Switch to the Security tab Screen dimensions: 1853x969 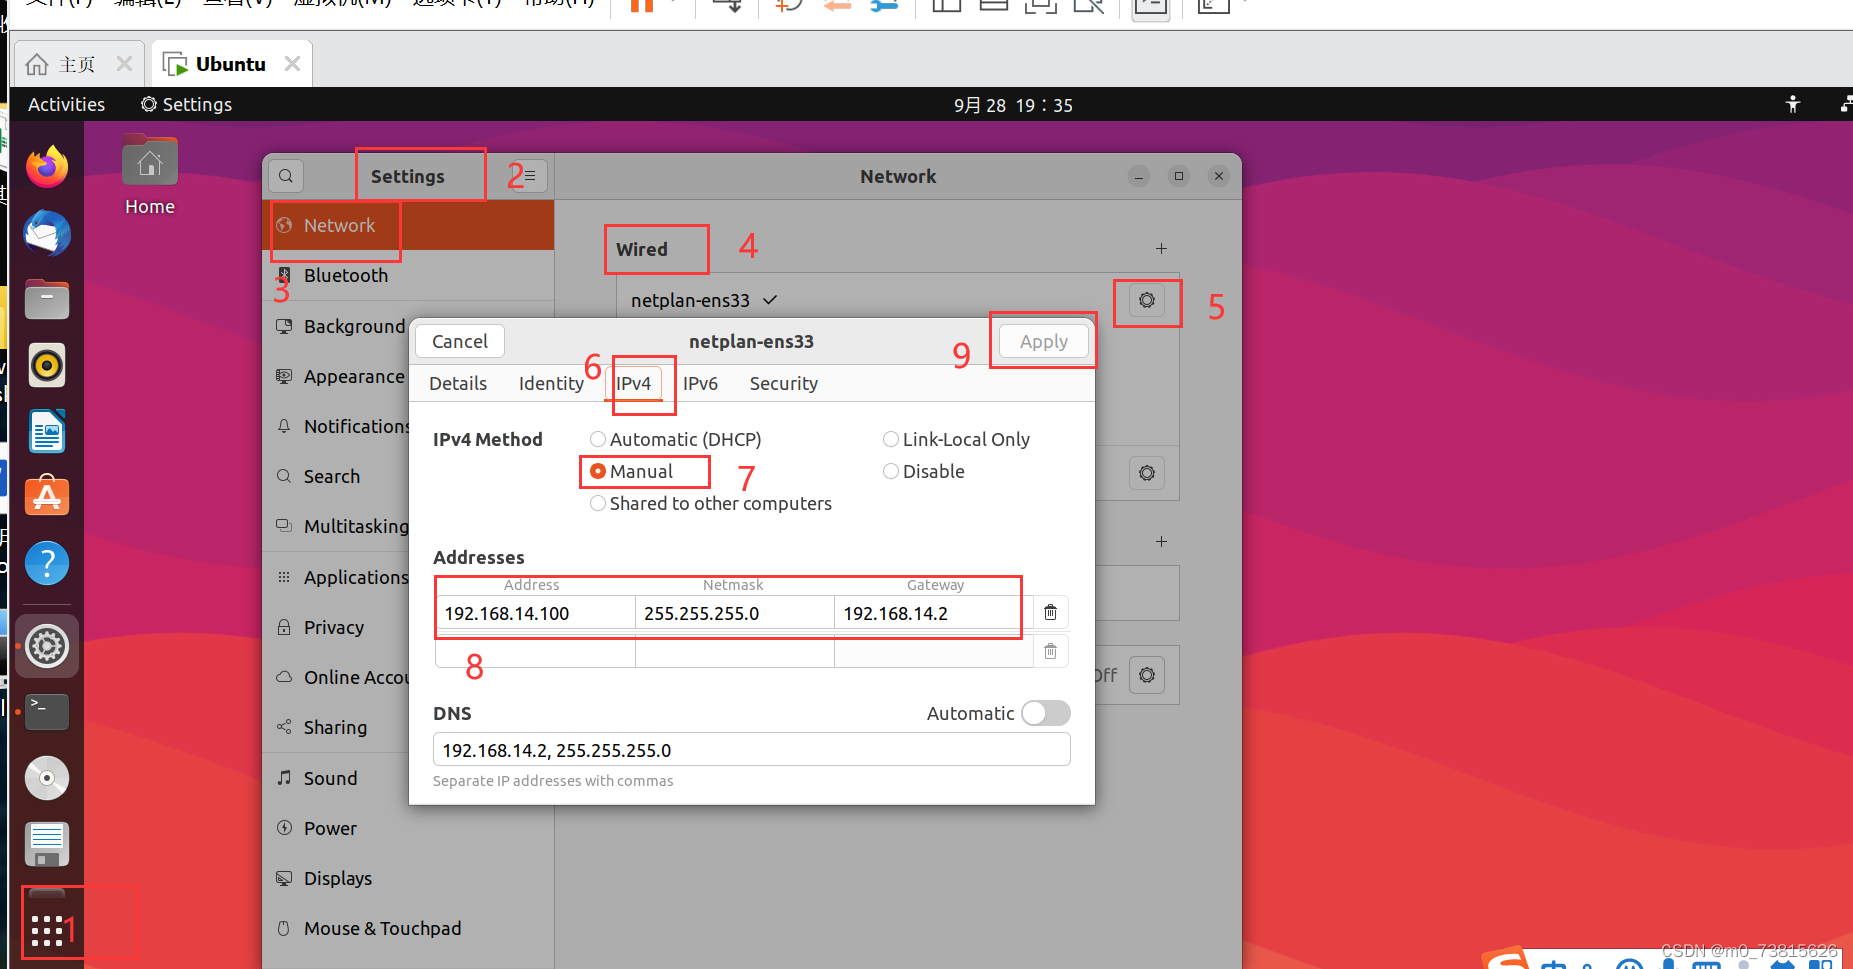(783, 383)
